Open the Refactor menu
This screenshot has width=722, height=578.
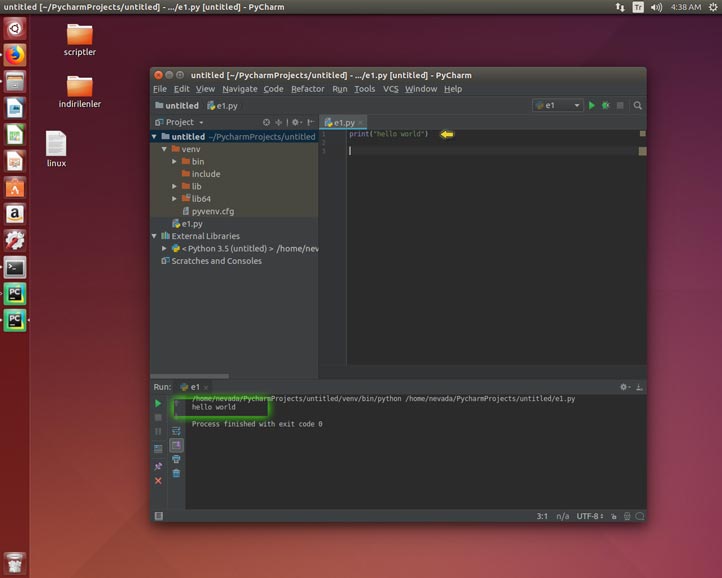308,89
